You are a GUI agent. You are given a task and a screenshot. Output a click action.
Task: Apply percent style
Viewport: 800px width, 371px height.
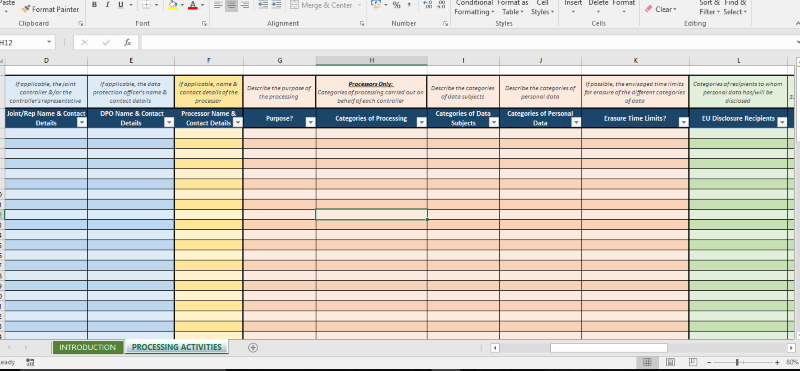click(396, 5)
